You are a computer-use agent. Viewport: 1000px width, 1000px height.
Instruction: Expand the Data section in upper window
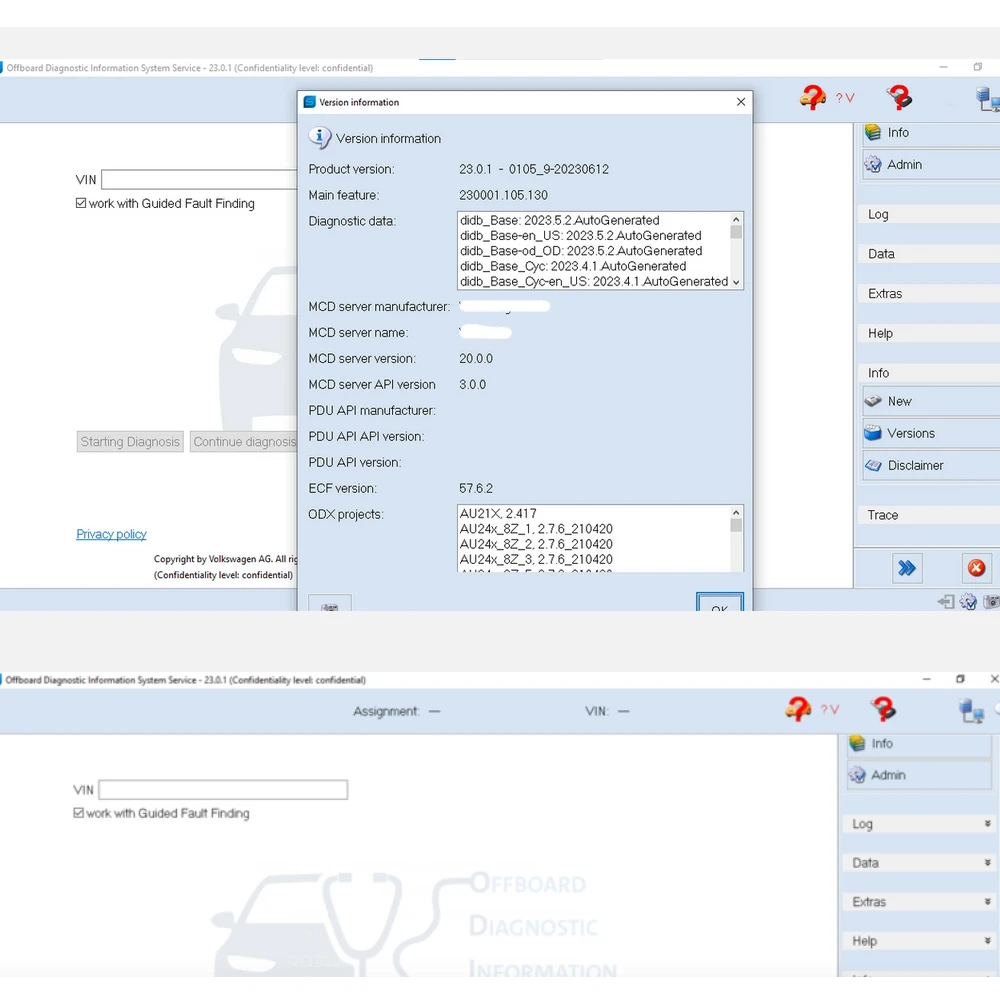(x=928, y=254)
